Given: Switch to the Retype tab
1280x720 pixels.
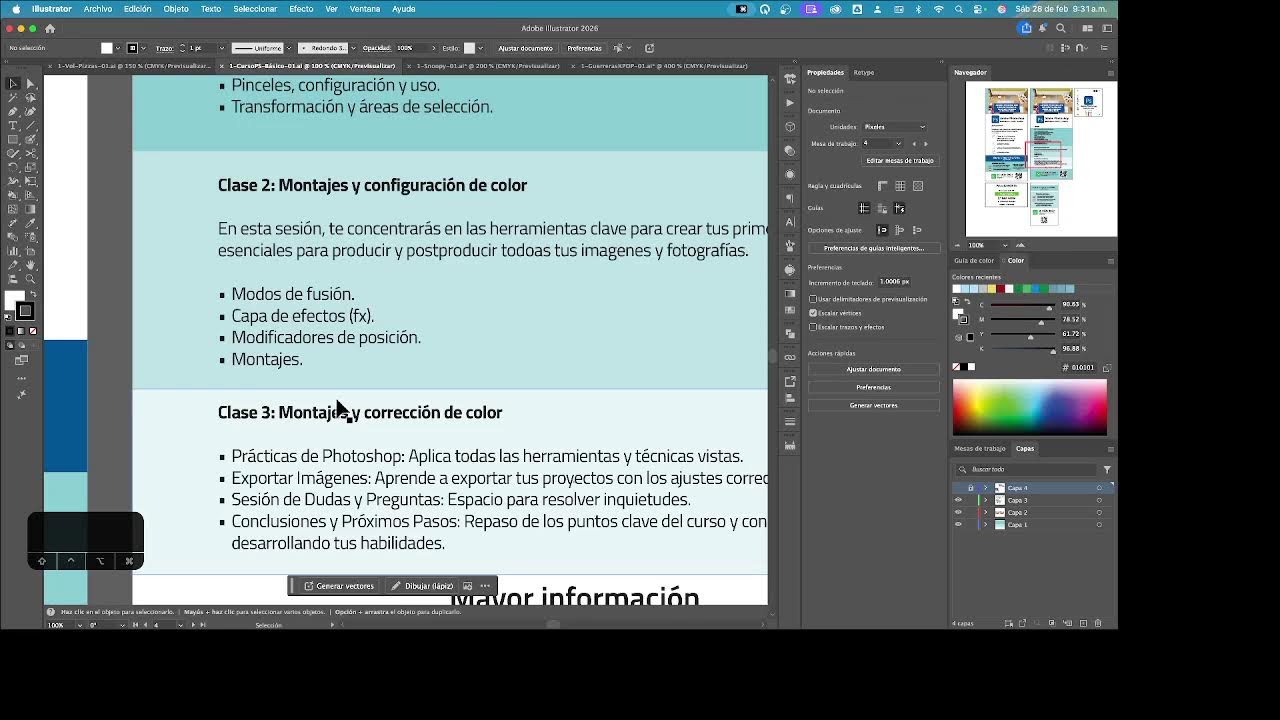Looking at the screenshot, I should pyautogui.click(x=864, y=73).
